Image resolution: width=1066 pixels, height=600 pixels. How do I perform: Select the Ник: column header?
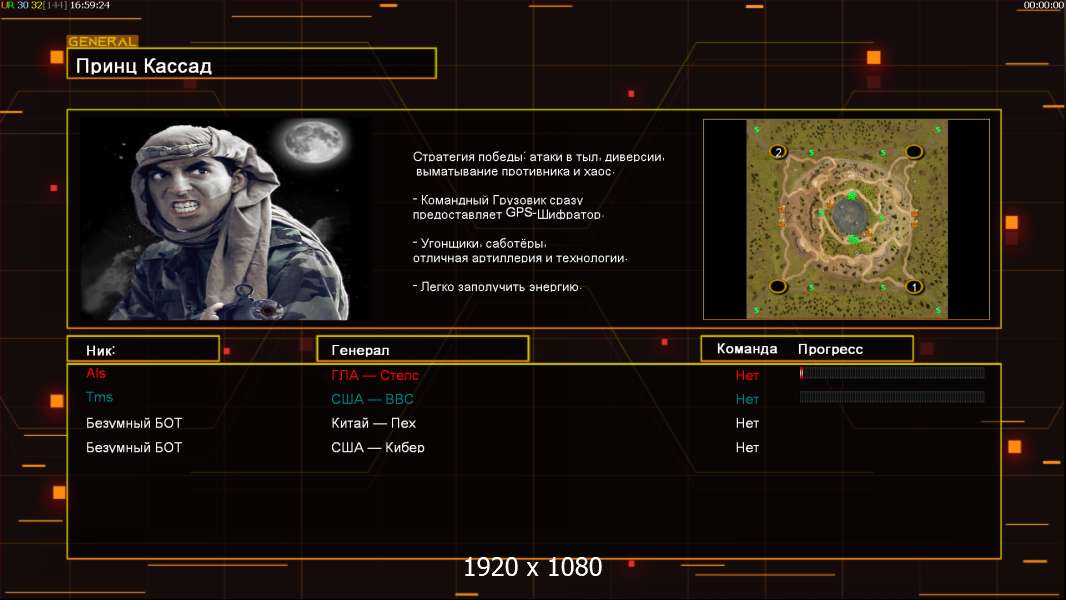coord(143,349)
